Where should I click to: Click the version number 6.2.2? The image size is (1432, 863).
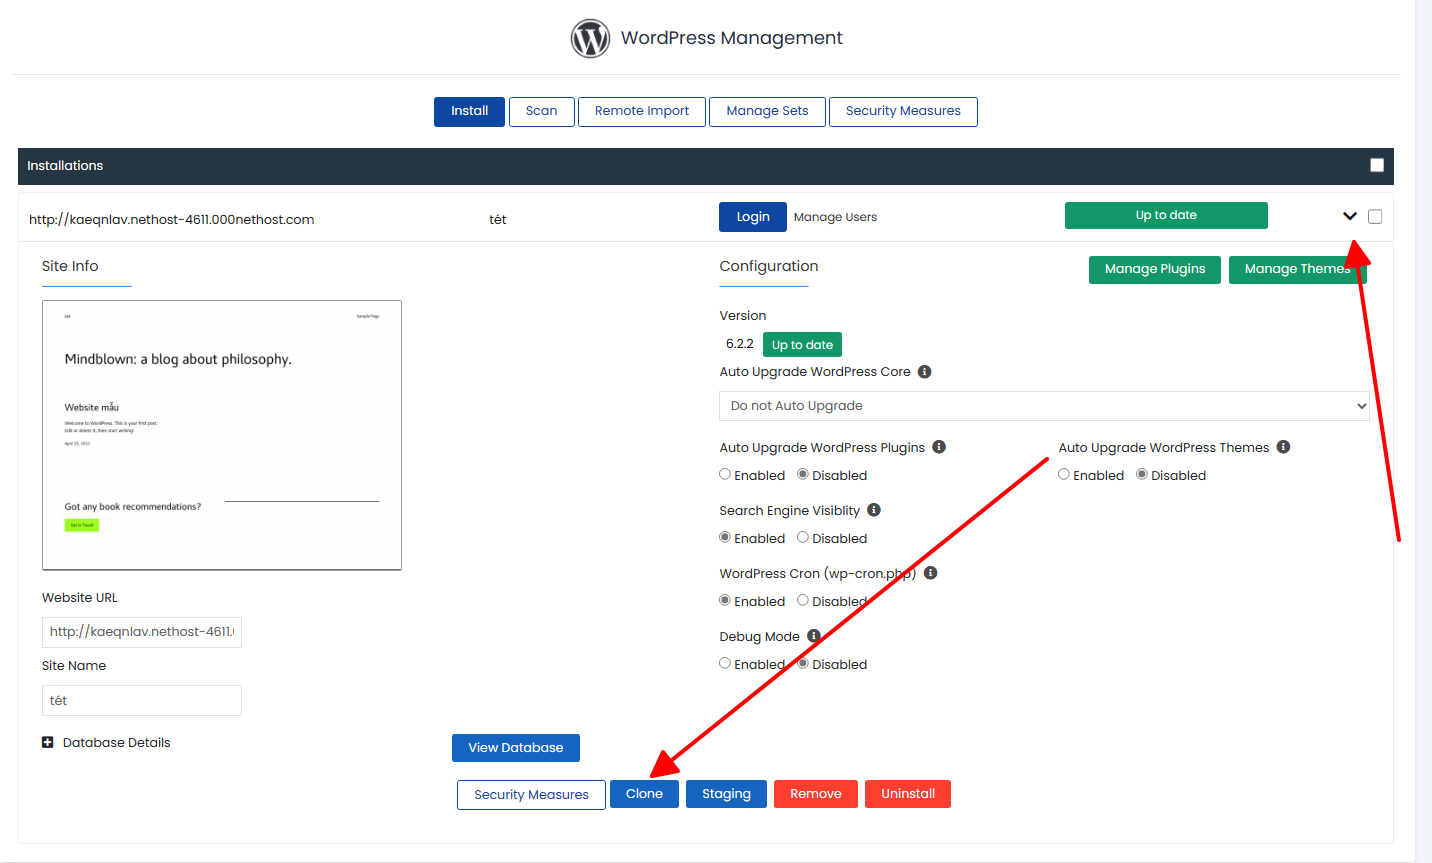coord(740,344)
